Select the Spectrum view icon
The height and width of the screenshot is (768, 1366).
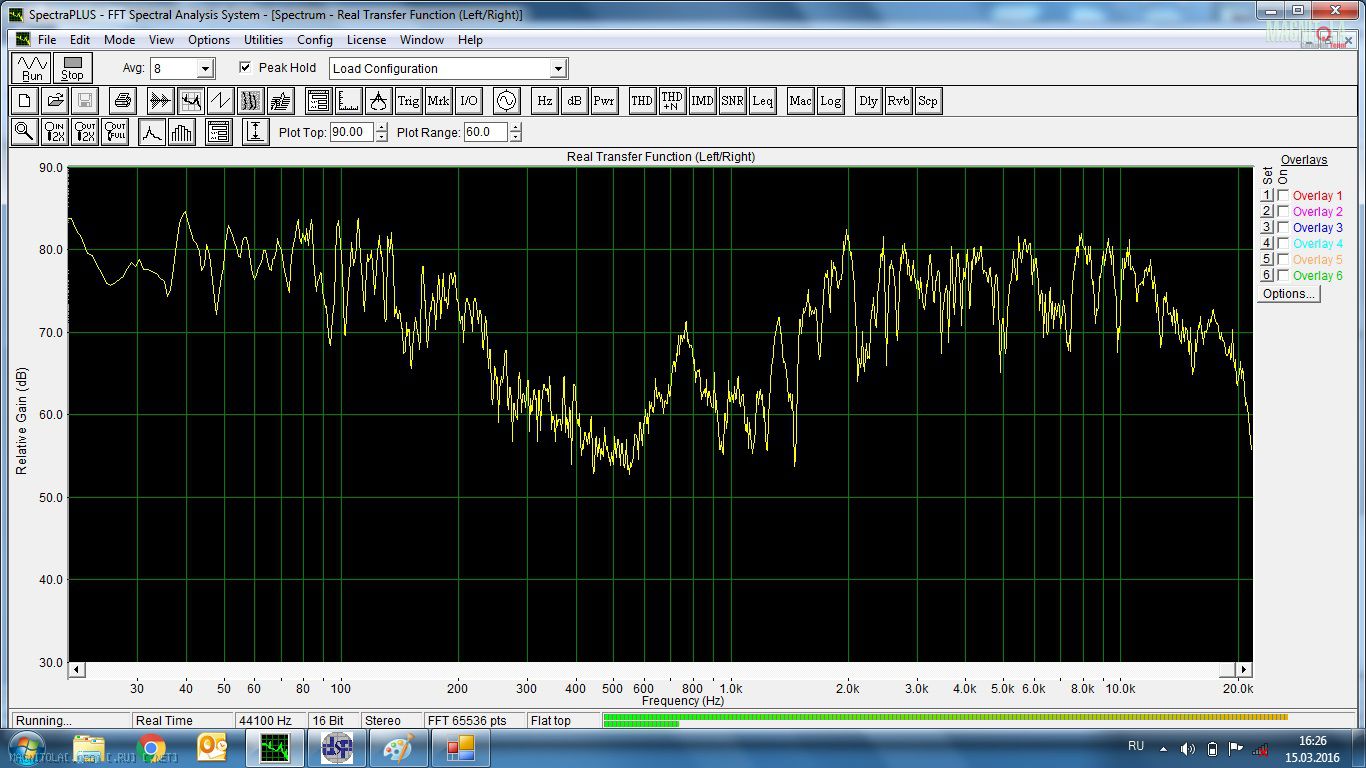(x=190, y=101)
